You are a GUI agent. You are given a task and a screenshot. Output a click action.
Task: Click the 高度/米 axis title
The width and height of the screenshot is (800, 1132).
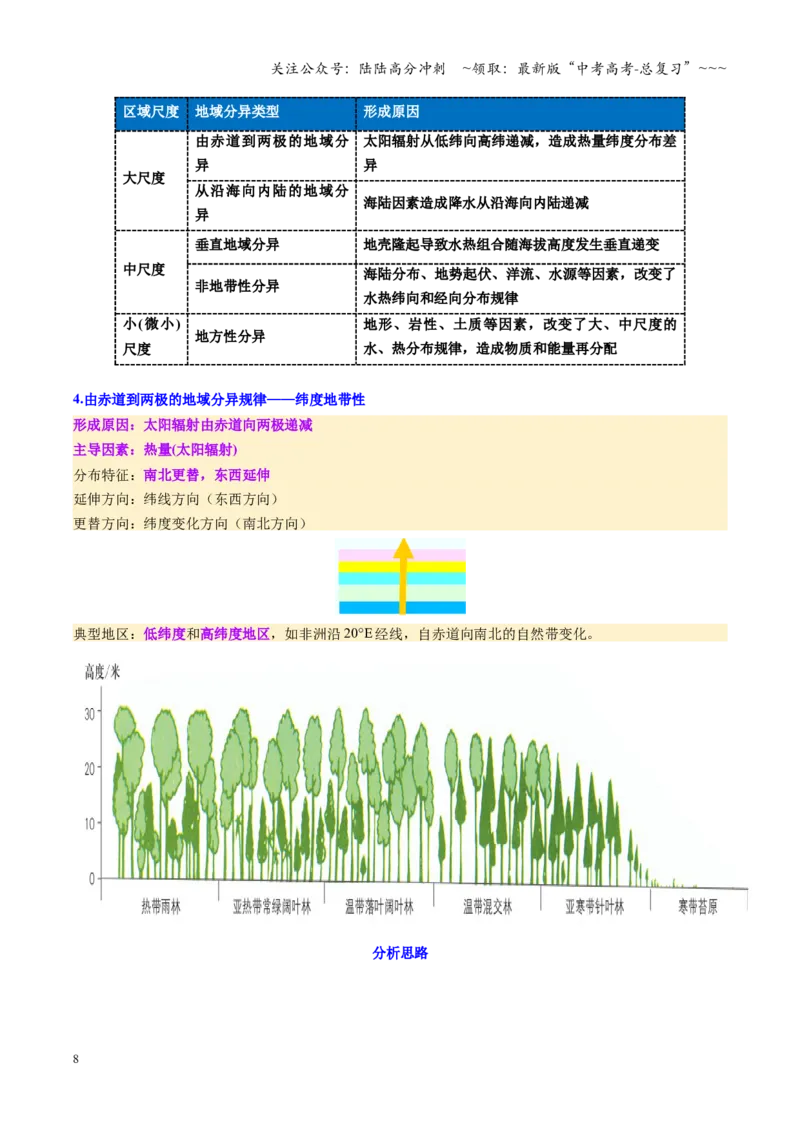point(103,672)
